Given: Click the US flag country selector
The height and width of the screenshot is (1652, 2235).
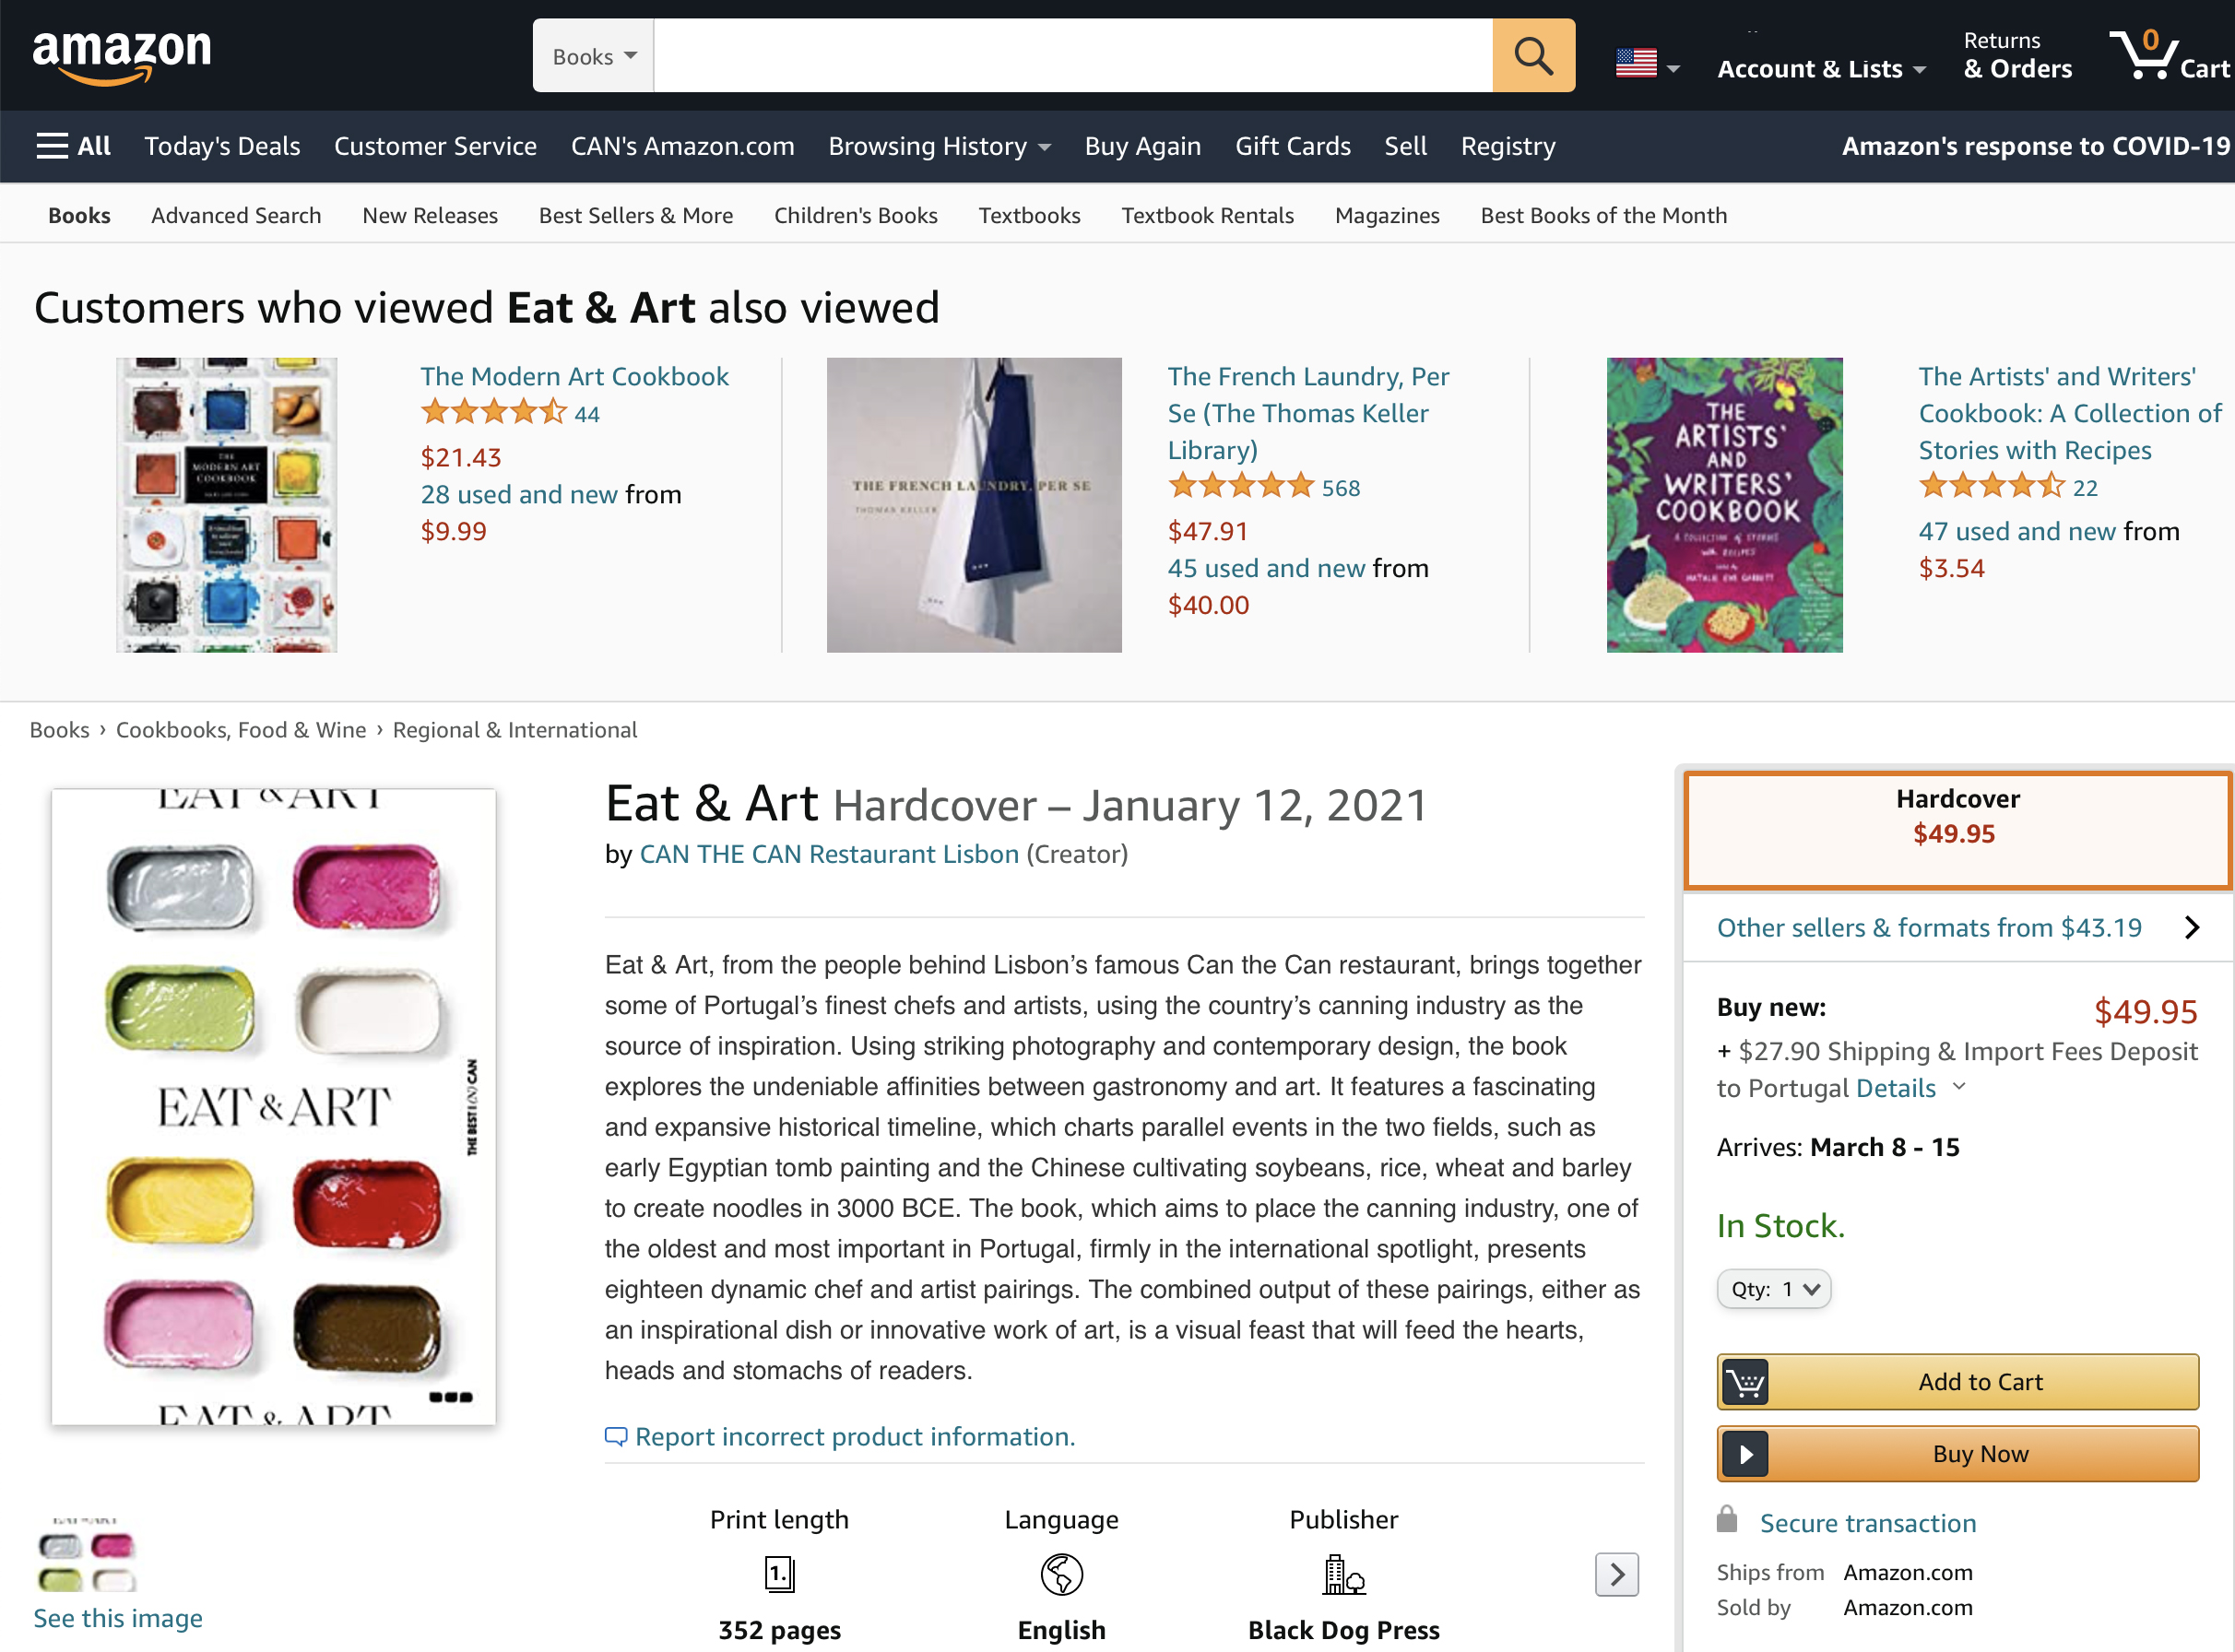Looking at the screenshot, I should [x=1646, y=64].
